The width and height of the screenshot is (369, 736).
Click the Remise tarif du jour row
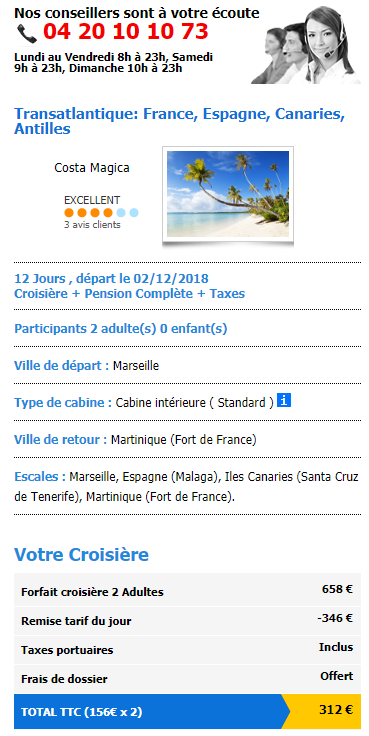point(187,621)
